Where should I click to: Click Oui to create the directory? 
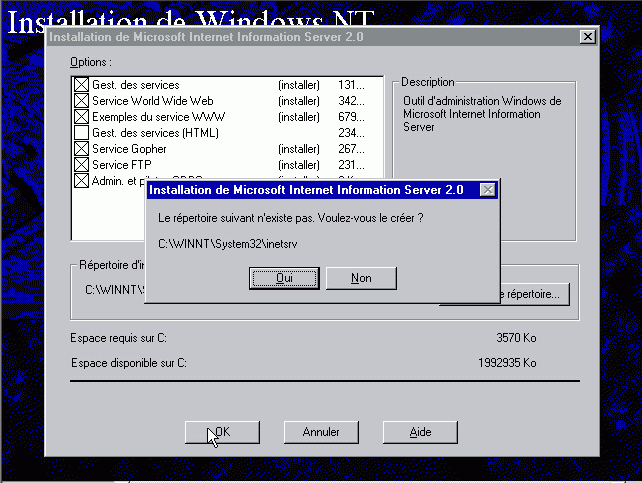(x=284, y=278)
